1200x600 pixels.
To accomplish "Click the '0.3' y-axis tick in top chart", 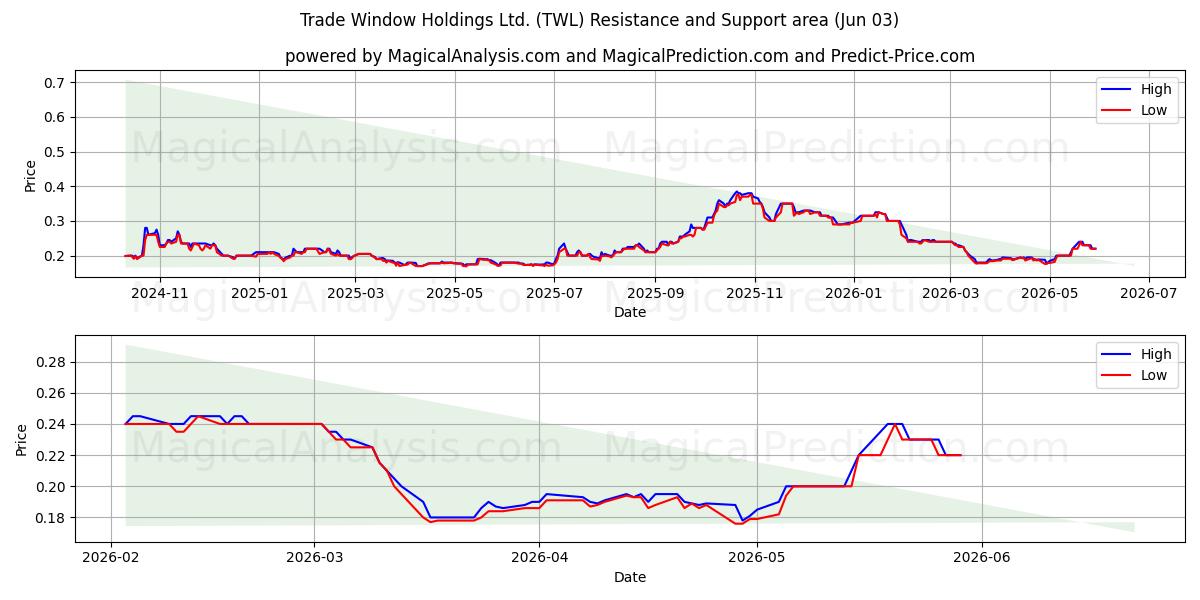I will tap(56, 221).
